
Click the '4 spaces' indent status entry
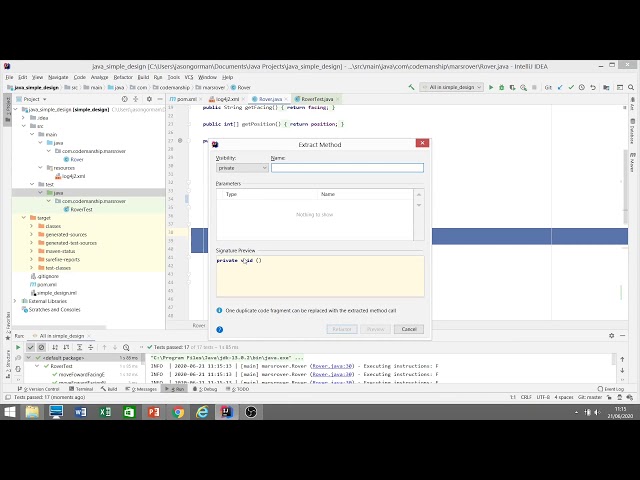click(564, 397)
